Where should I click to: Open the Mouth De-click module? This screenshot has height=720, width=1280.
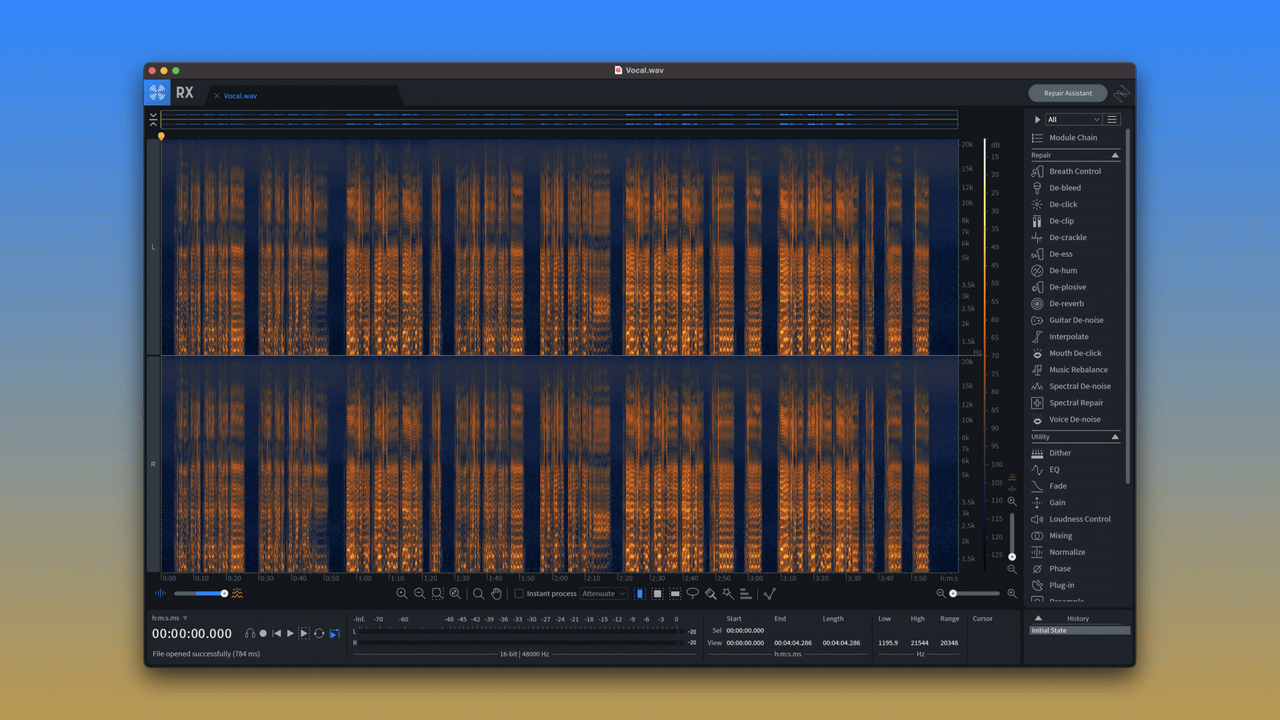[1075, 353]
